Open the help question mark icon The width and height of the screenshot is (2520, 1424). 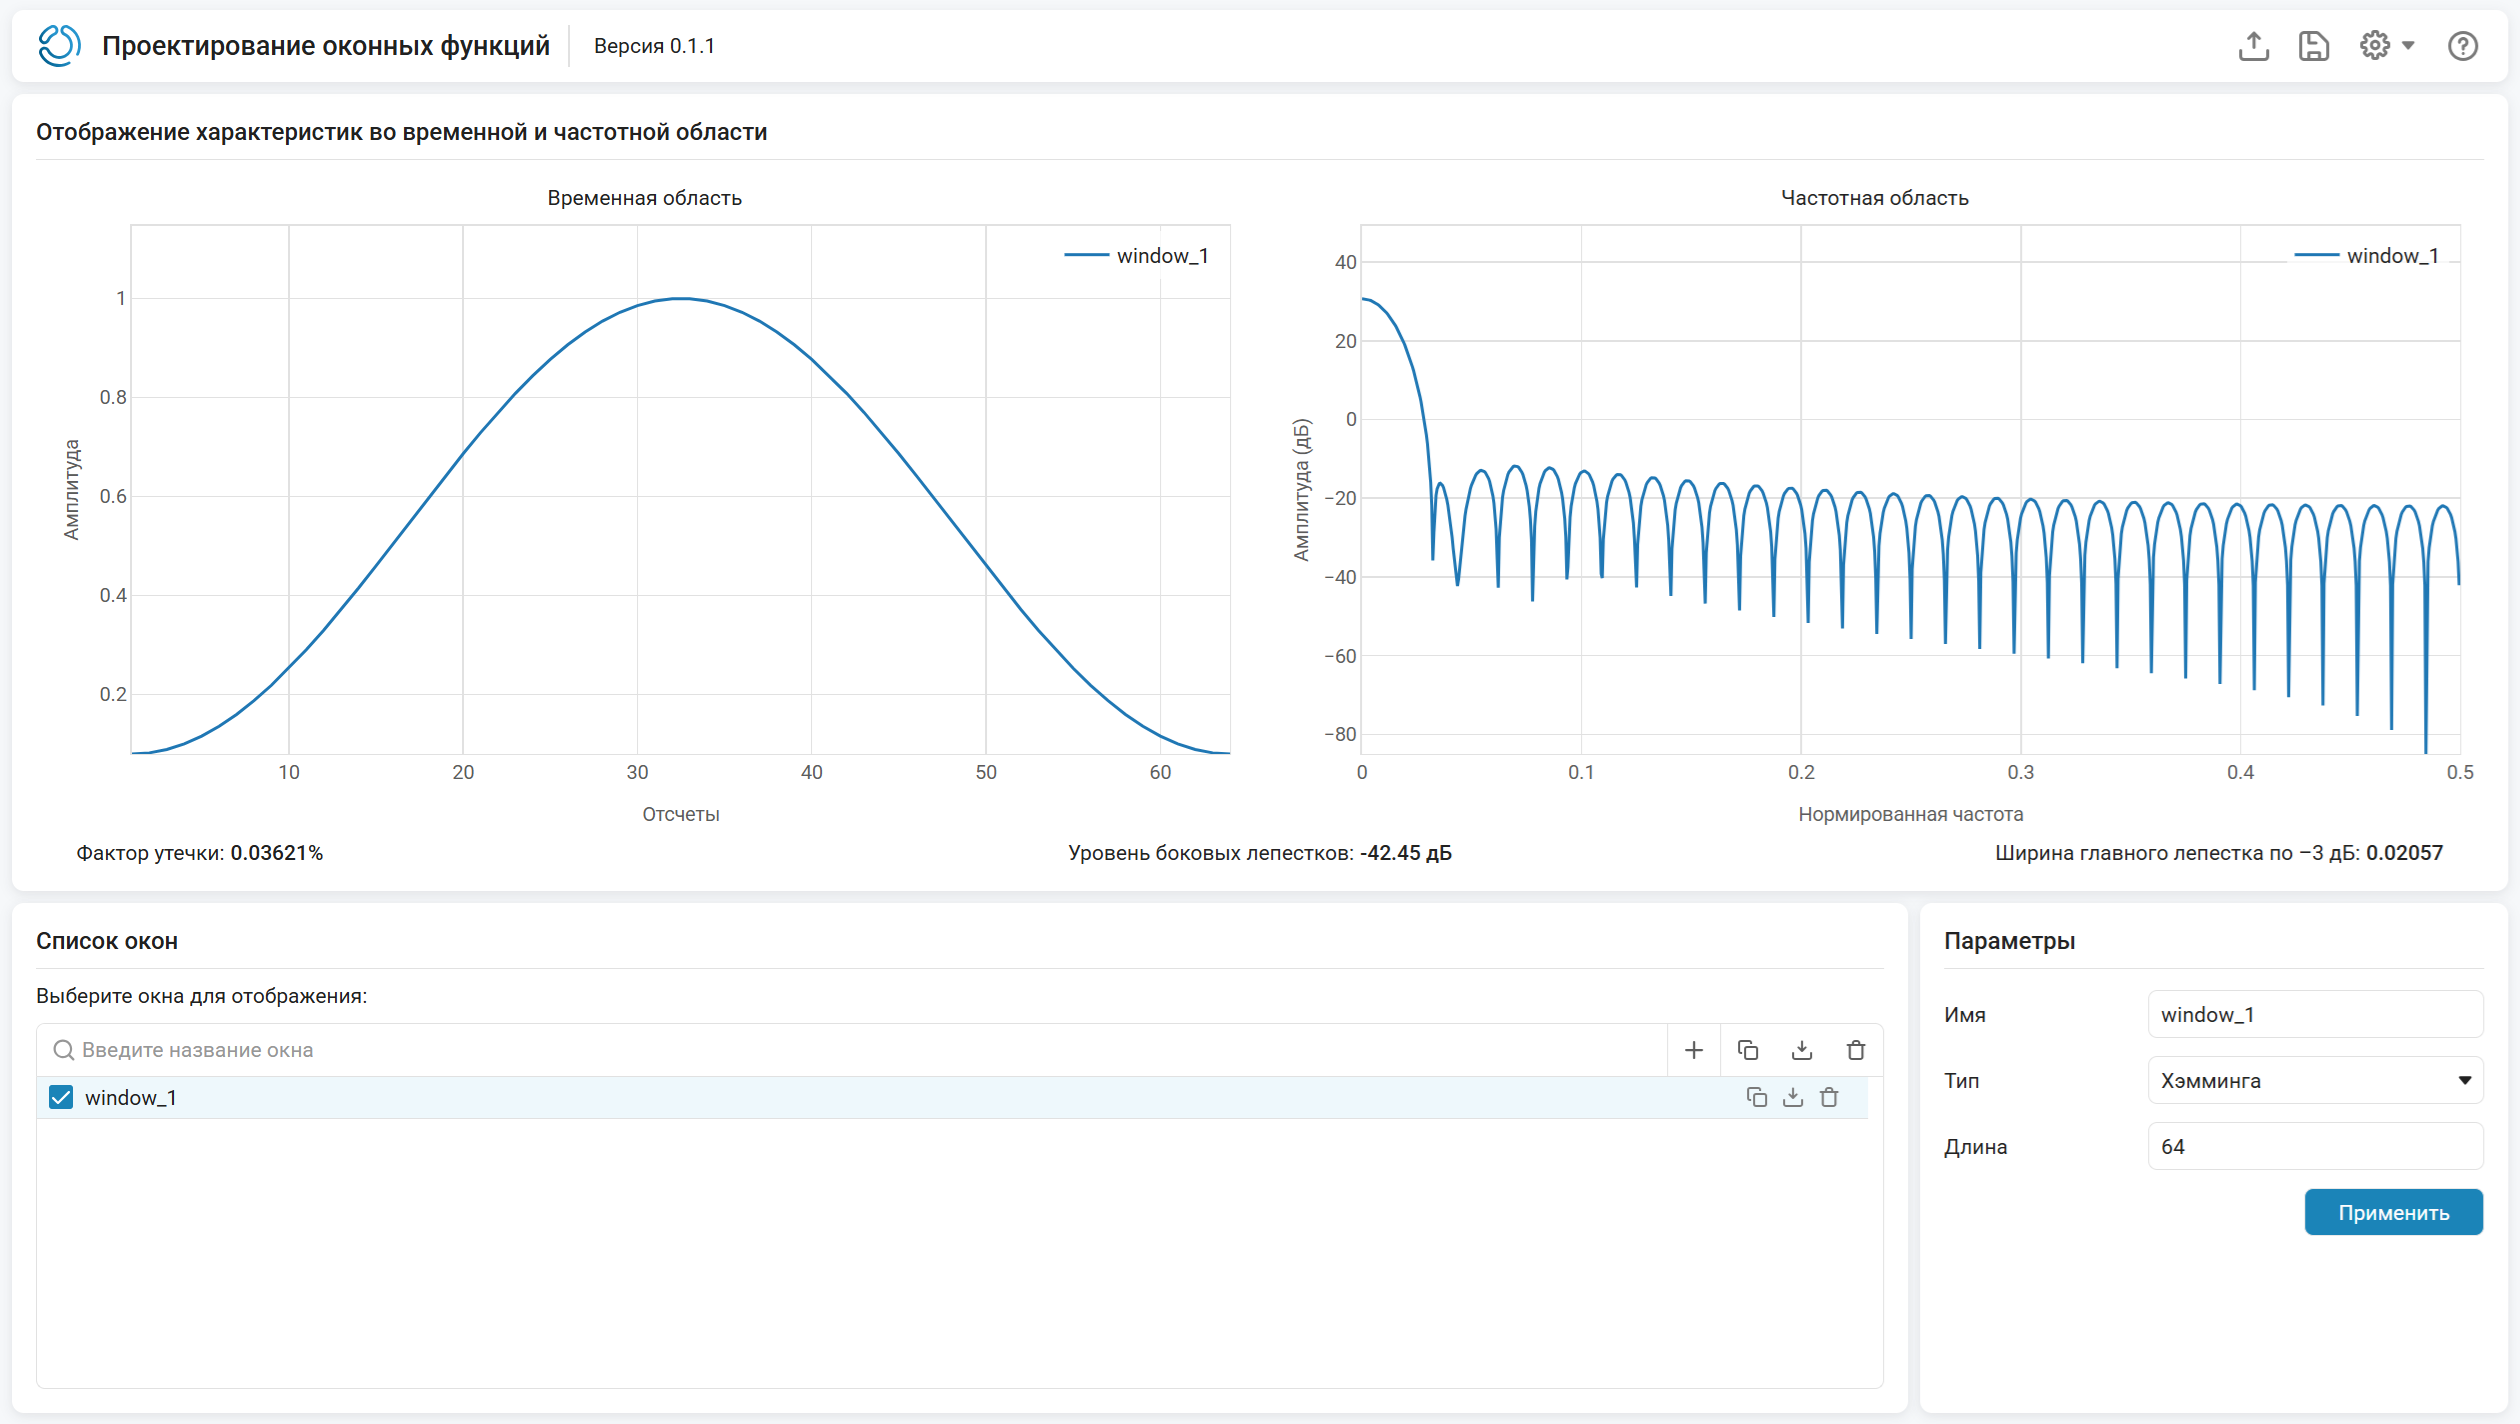(x=2462, y=46)
